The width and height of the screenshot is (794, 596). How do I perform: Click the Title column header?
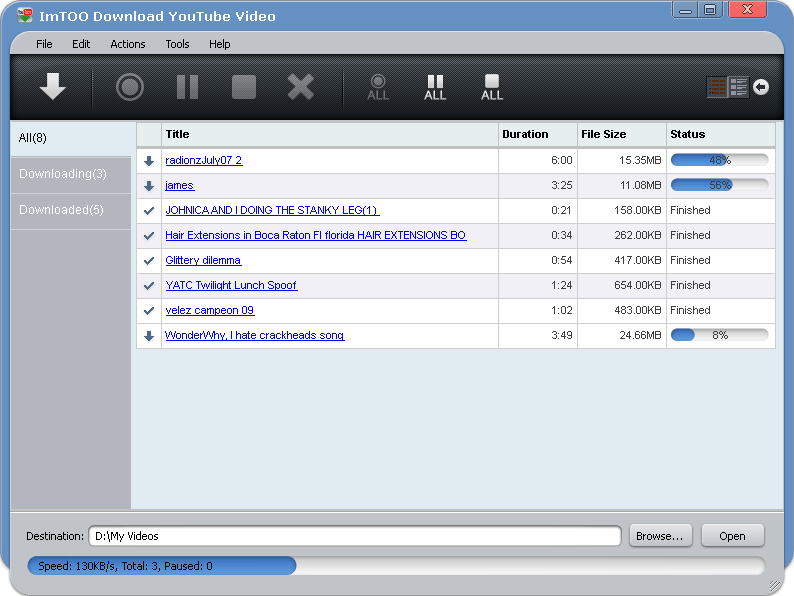click(330, 135)
